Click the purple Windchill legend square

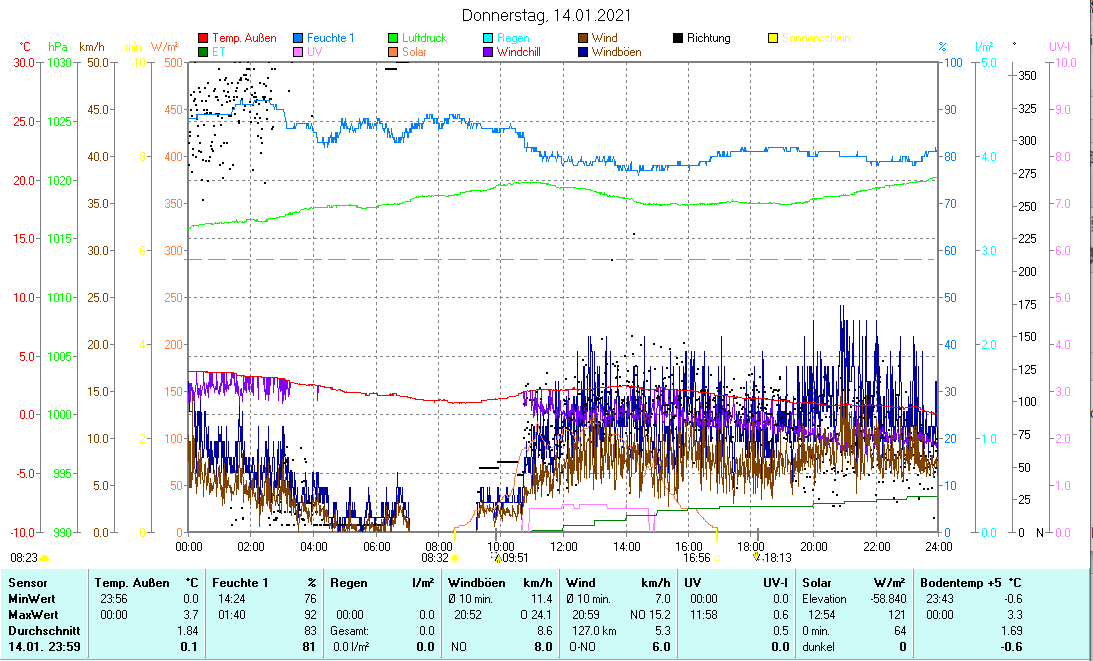[487, 52]
